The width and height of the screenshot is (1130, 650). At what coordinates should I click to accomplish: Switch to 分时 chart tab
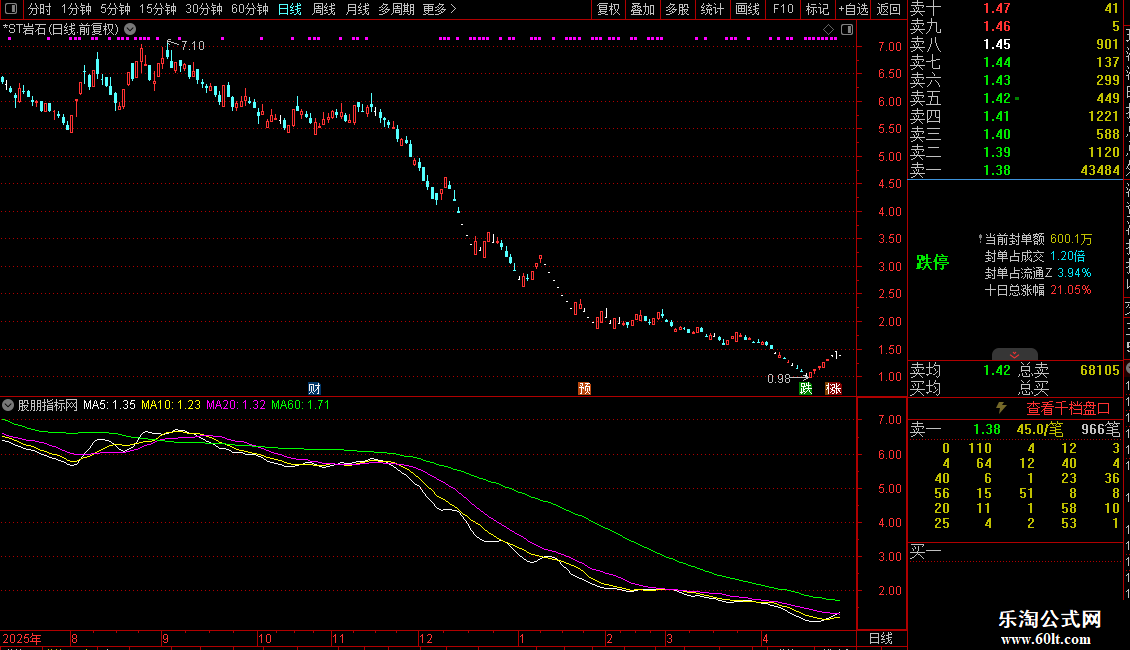(40, 9)
